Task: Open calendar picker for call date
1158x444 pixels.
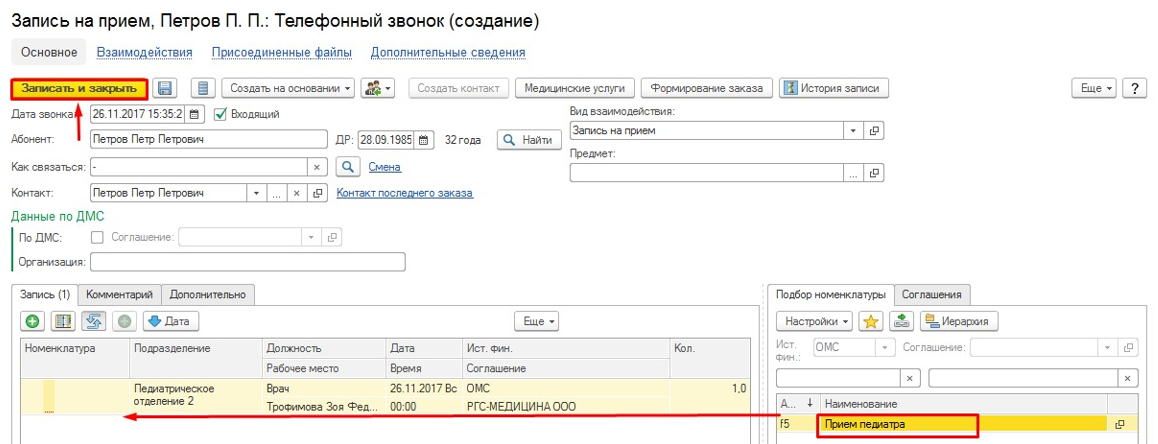Action: [x=195, y=114]
